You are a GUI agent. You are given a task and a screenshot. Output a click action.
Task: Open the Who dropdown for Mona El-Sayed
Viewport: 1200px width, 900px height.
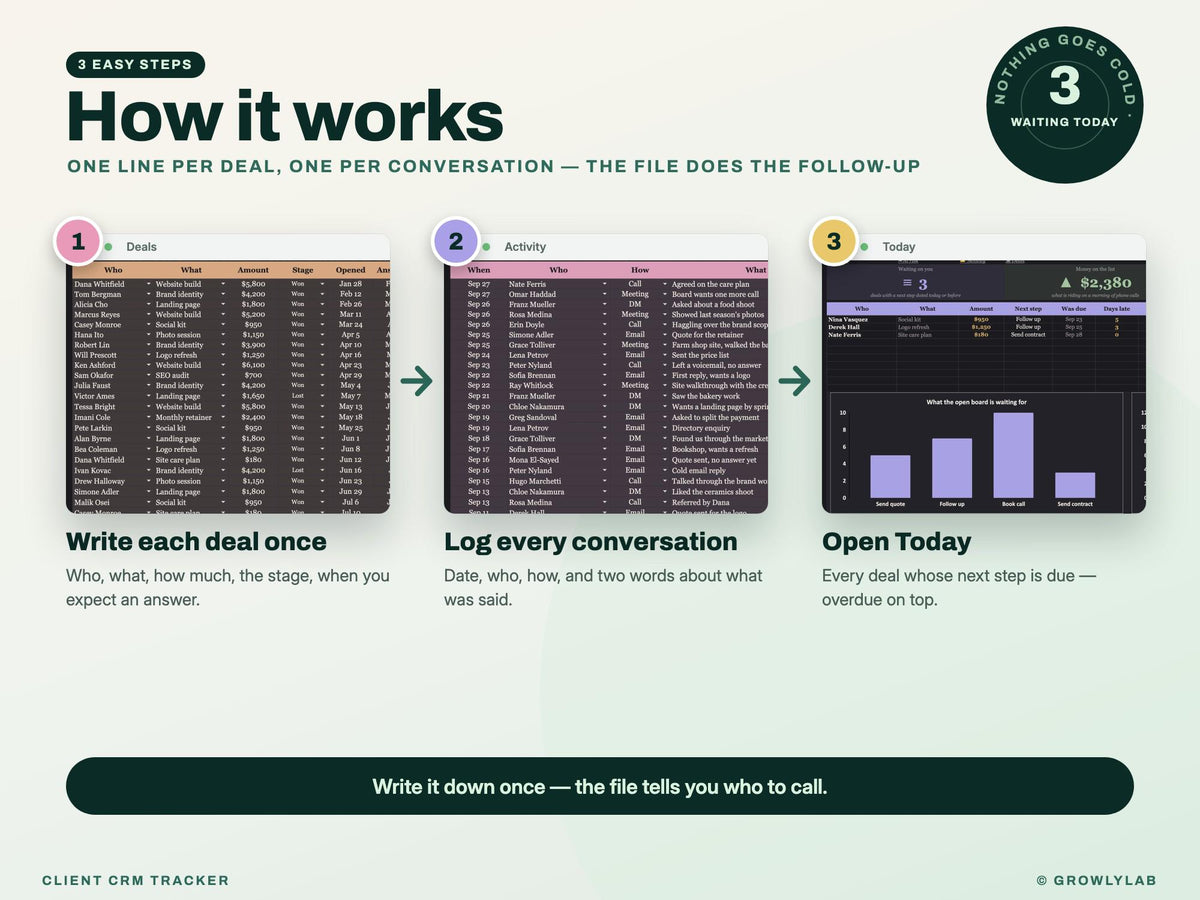coord(605,460)
